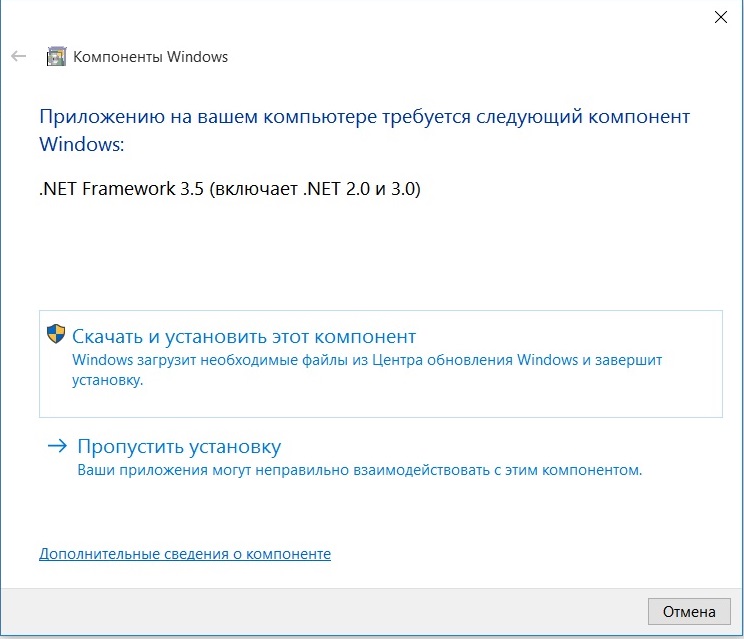This screenshot has height=639, width=744.
Task: Click the UAC shield icon beside download option
Action: click(x=56, y=334)
